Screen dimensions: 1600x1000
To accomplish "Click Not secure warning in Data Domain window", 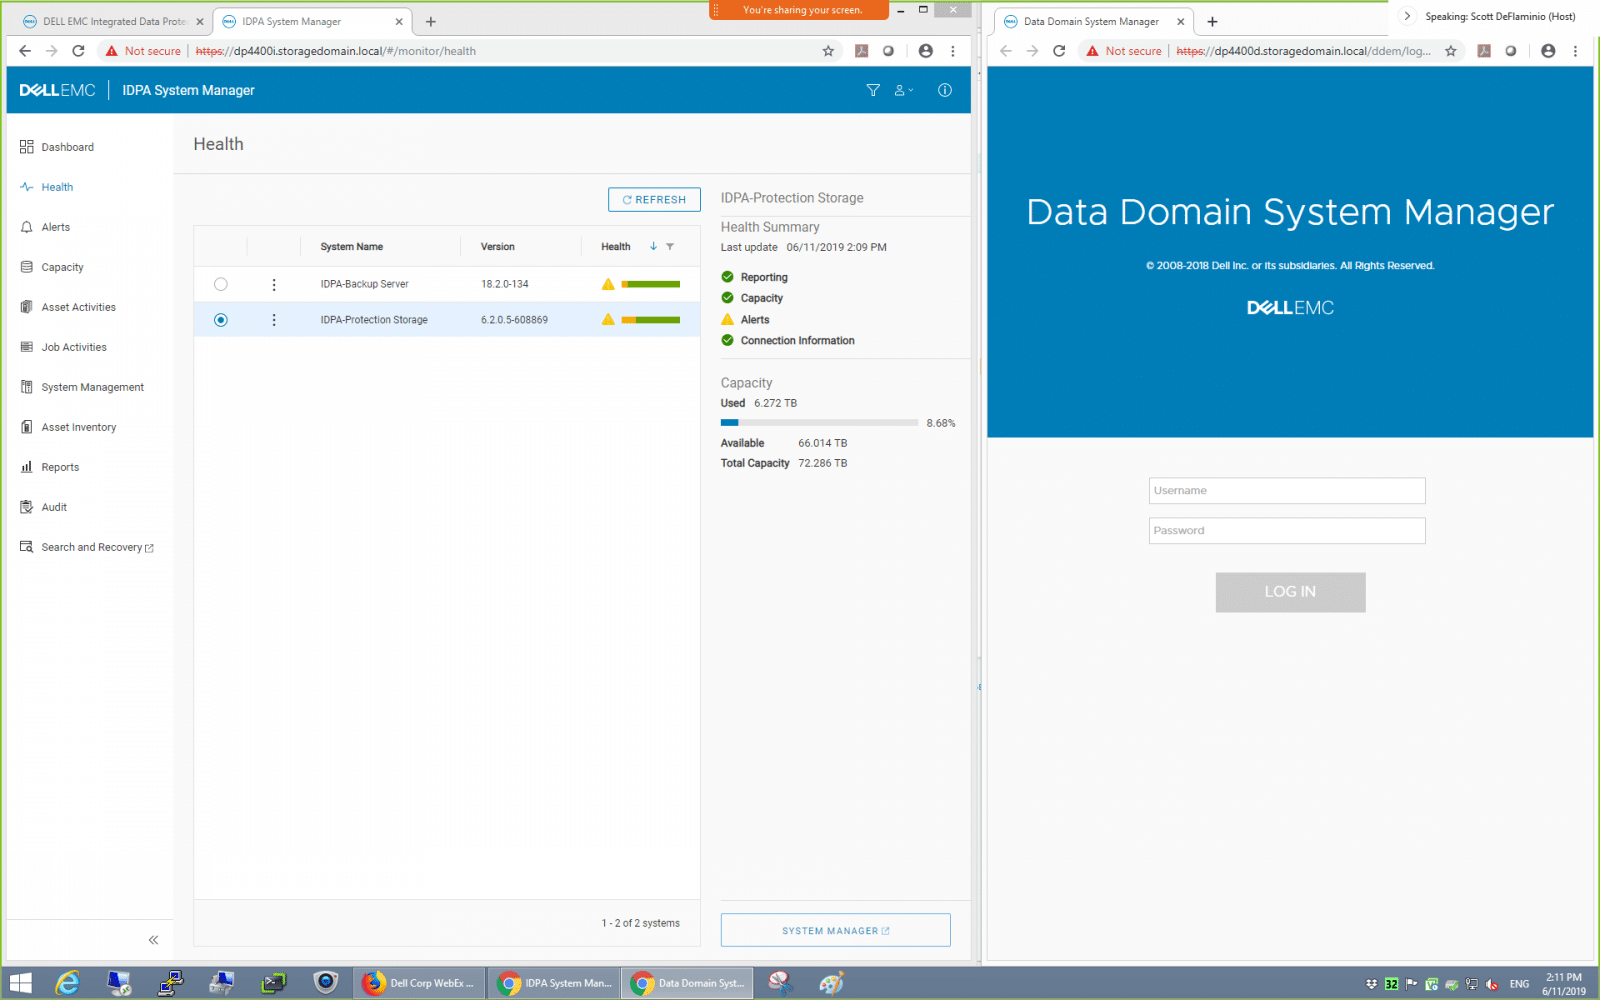I will click(x=1124, y=51).
